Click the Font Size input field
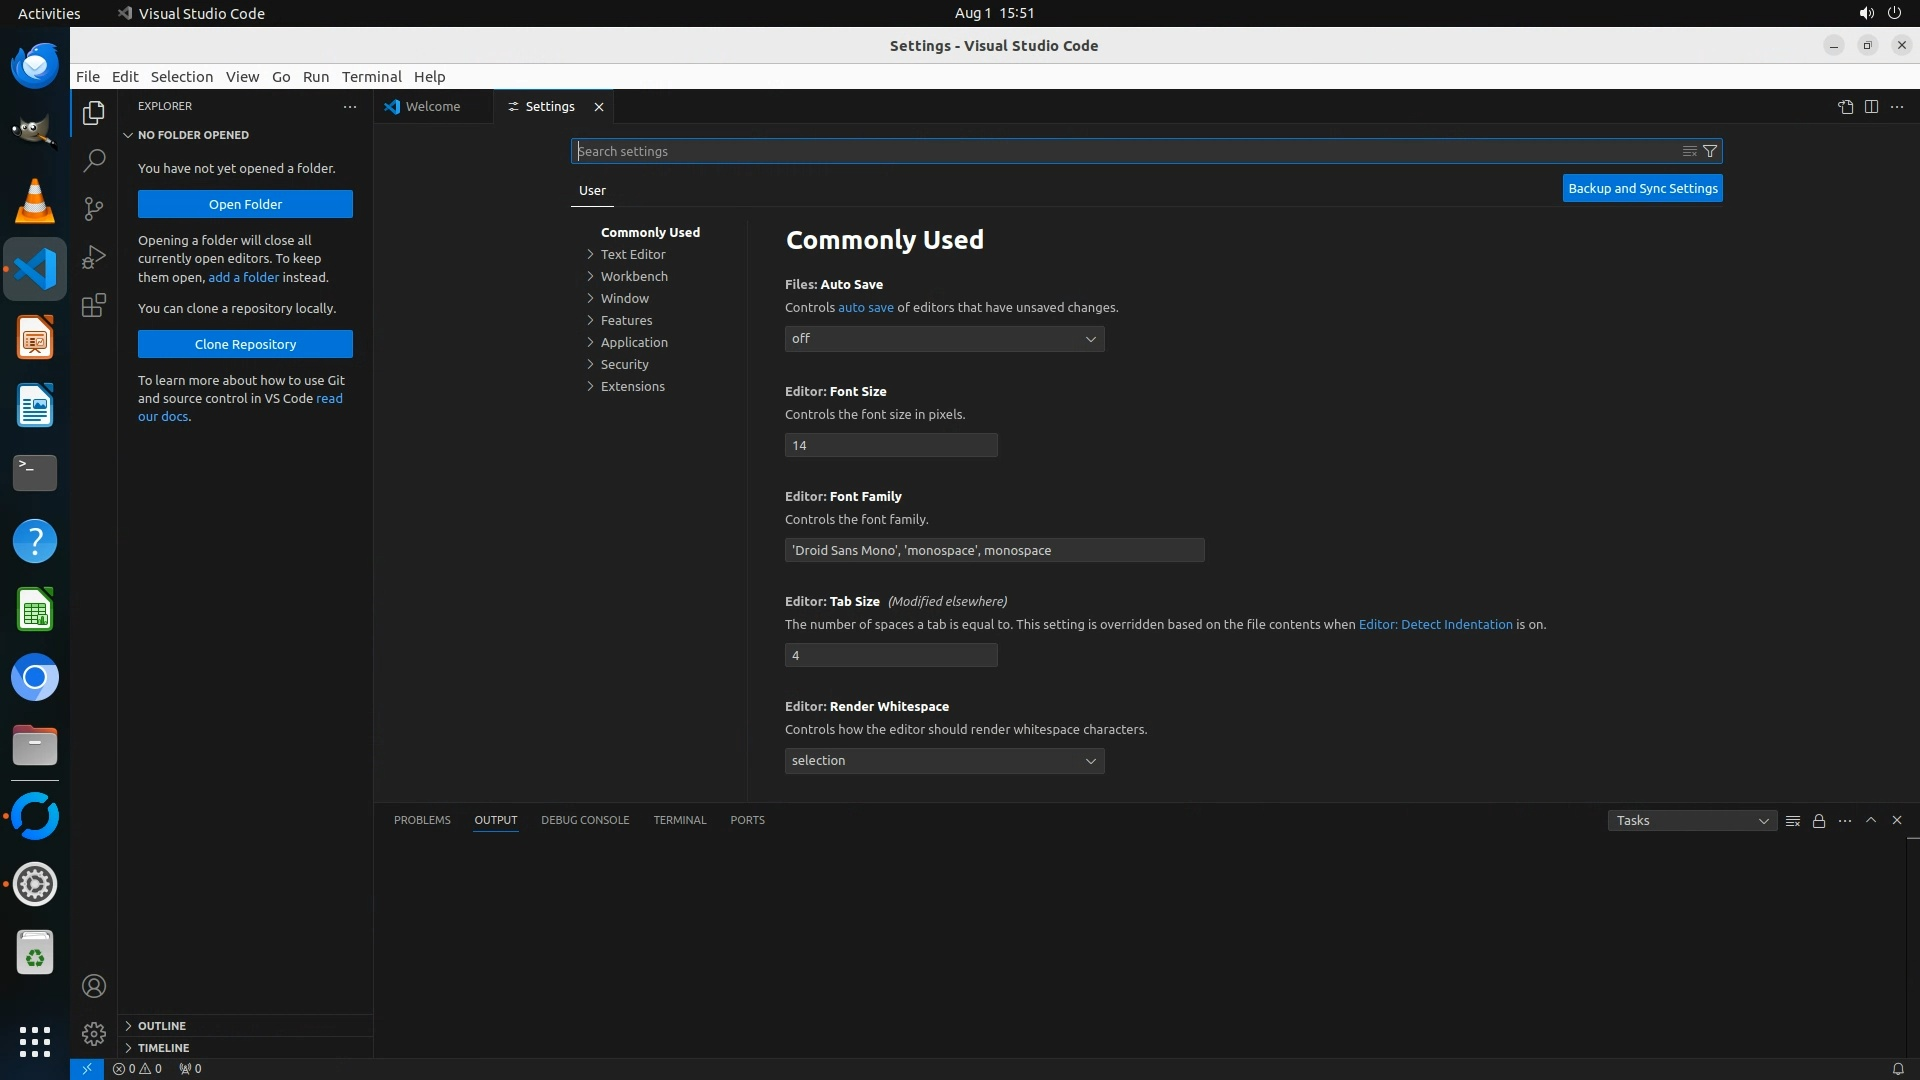Screen dimensions: 1920x1080 [x=890, y=445]
